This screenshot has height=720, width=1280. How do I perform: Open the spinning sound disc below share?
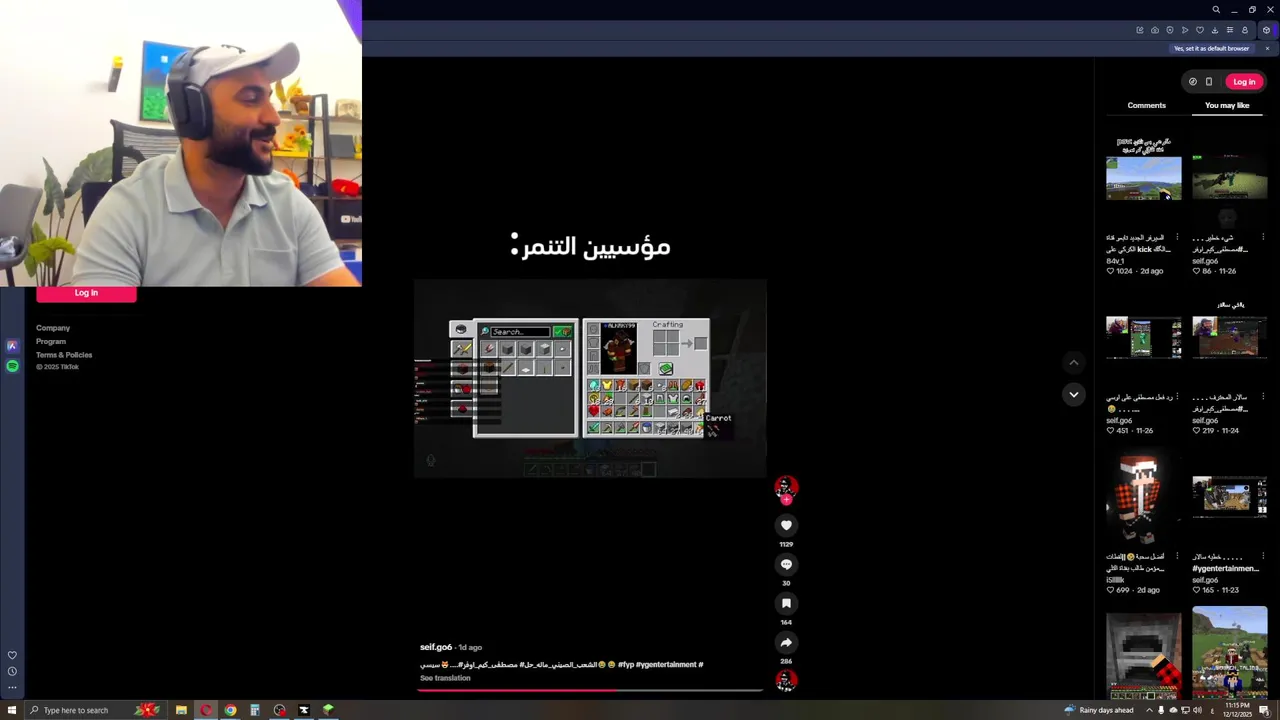pyautogui.click(x=786, y=680)
